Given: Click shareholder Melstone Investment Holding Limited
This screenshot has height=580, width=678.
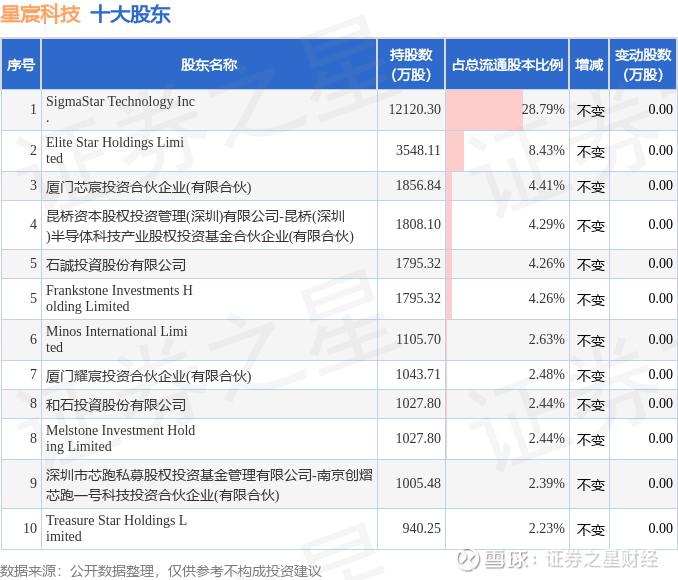Looking at the screenshot, I should point(120,438).
